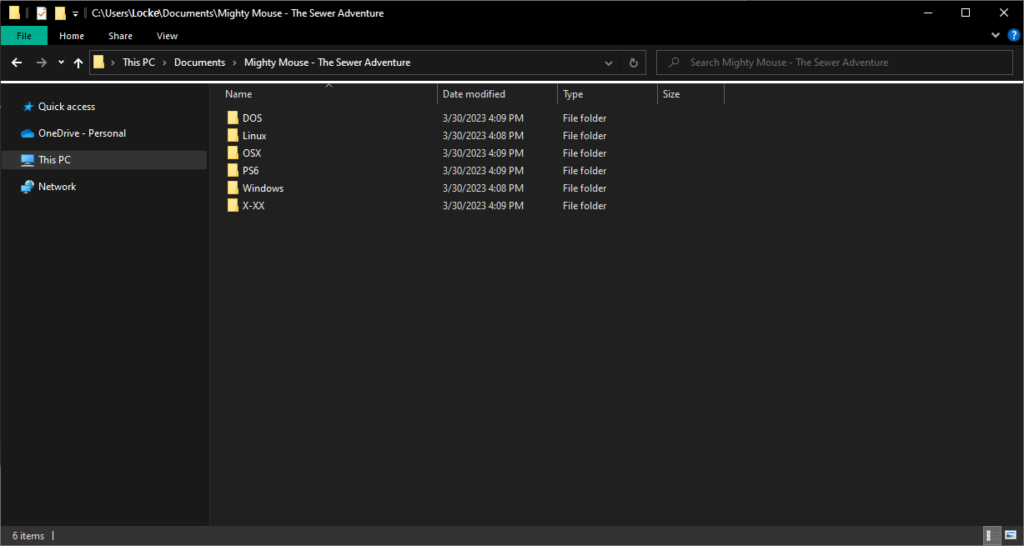Click the window system folder icon in title bar
Image resolution: width=1024 pixels, height=546 pixels.
tap(14, 13)
